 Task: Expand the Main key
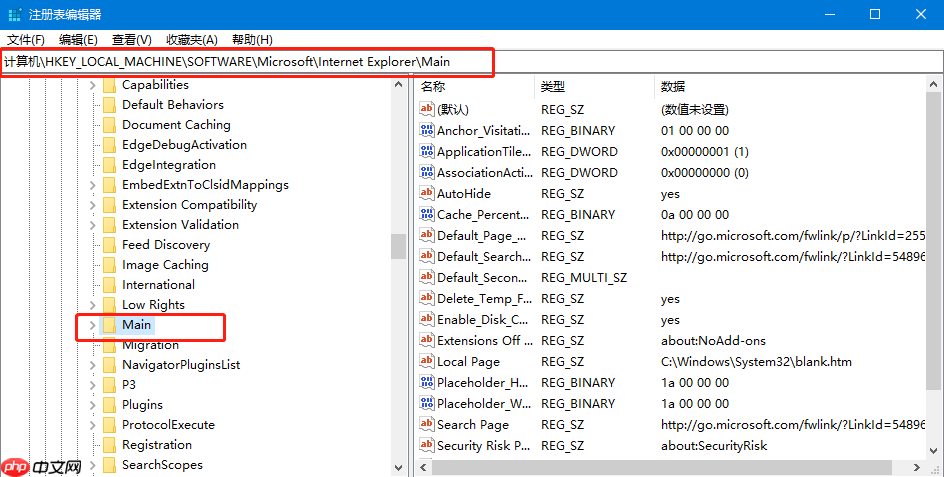pos(93,325)
